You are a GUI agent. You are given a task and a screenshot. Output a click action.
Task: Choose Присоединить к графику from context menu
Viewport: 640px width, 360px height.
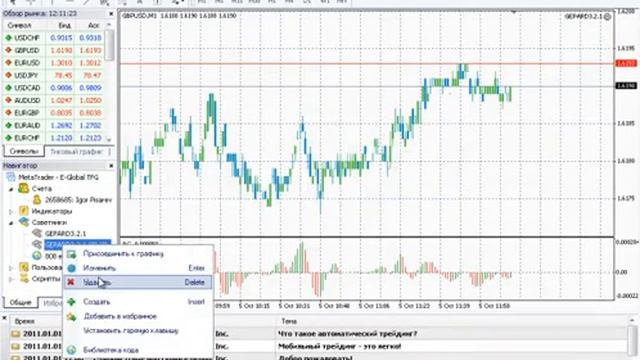point(138,254)
